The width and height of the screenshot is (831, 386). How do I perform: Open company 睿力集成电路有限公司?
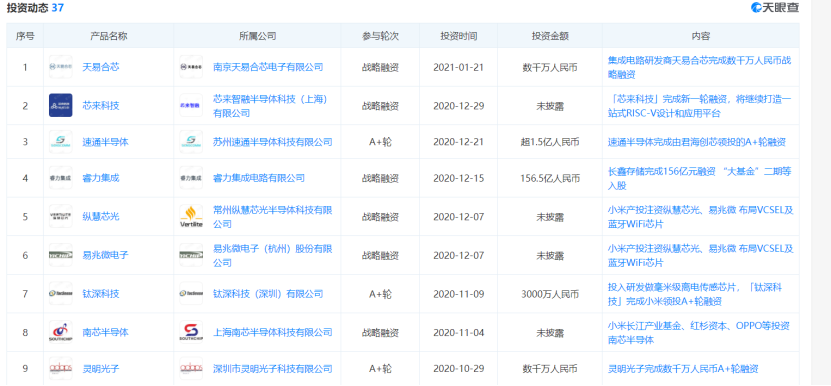tap(259, 178)
